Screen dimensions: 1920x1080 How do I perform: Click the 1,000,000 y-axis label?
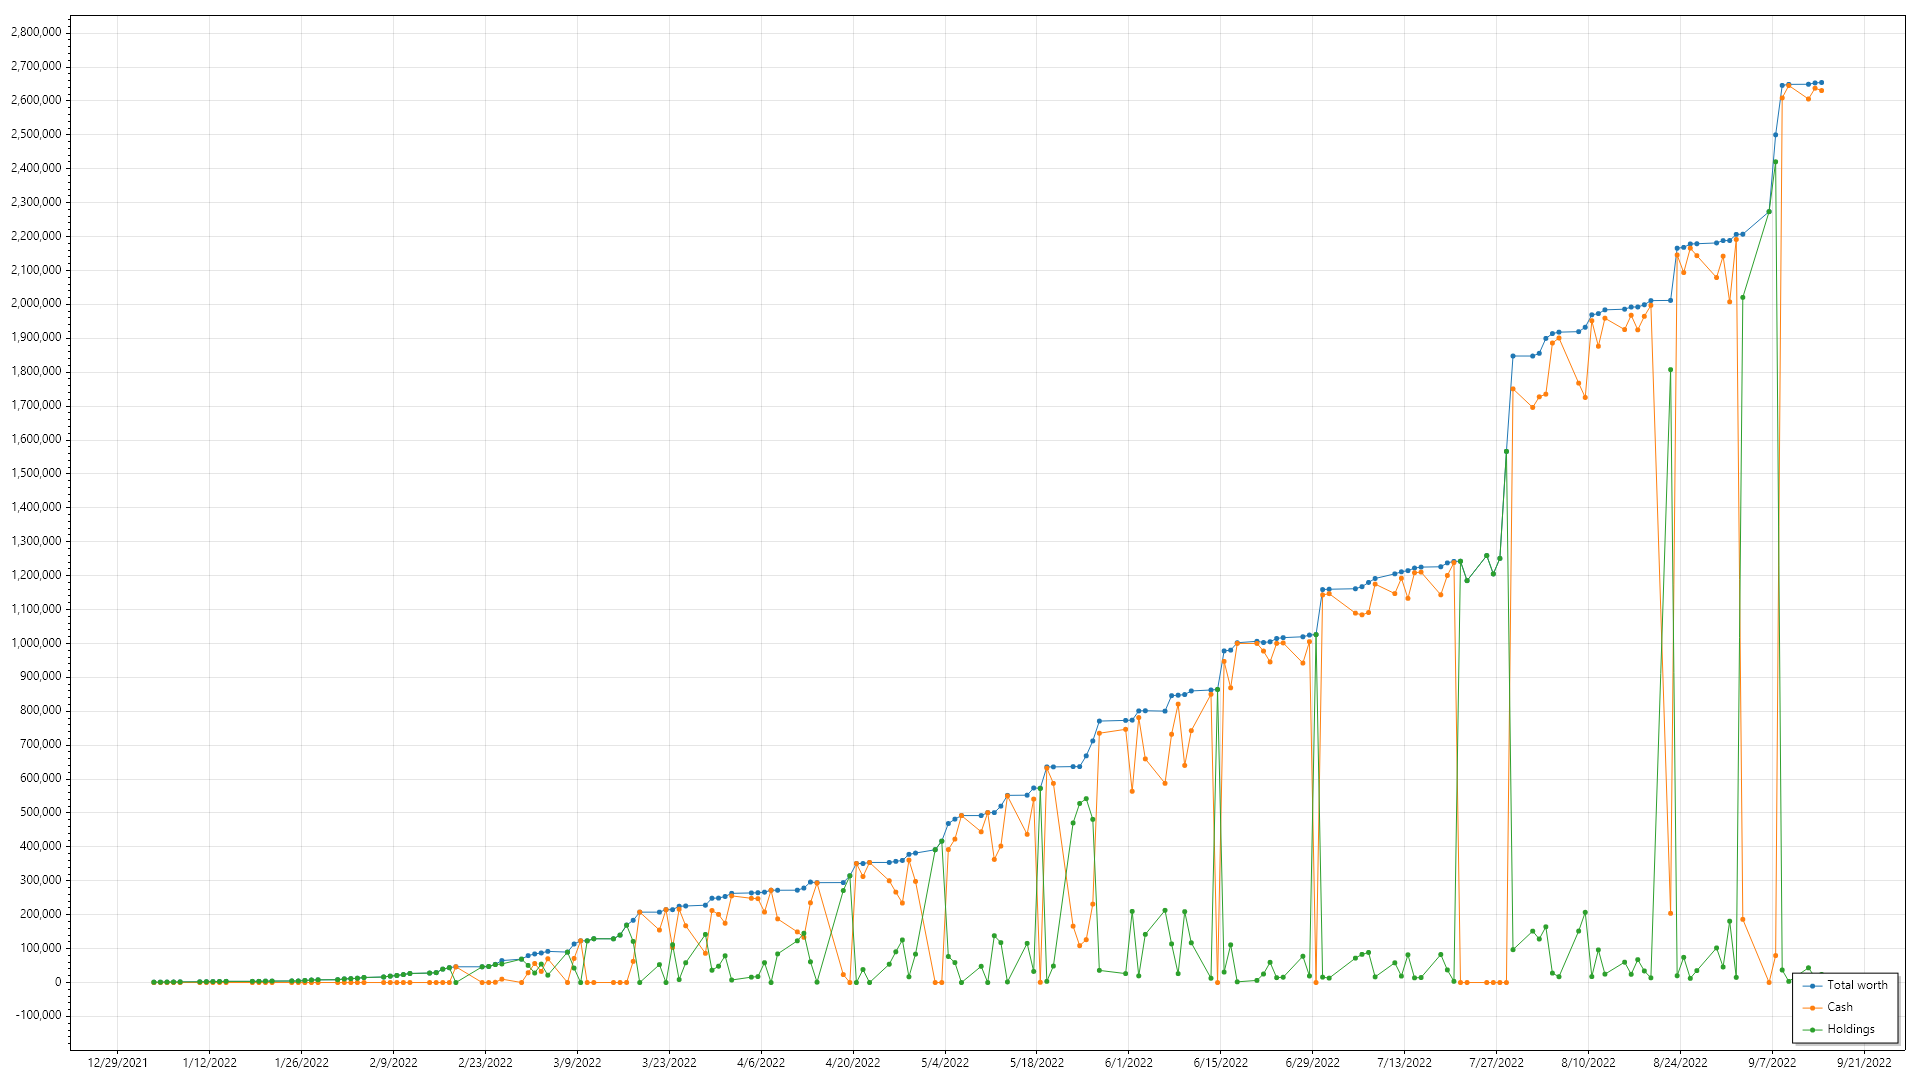[x=36, y=643]
